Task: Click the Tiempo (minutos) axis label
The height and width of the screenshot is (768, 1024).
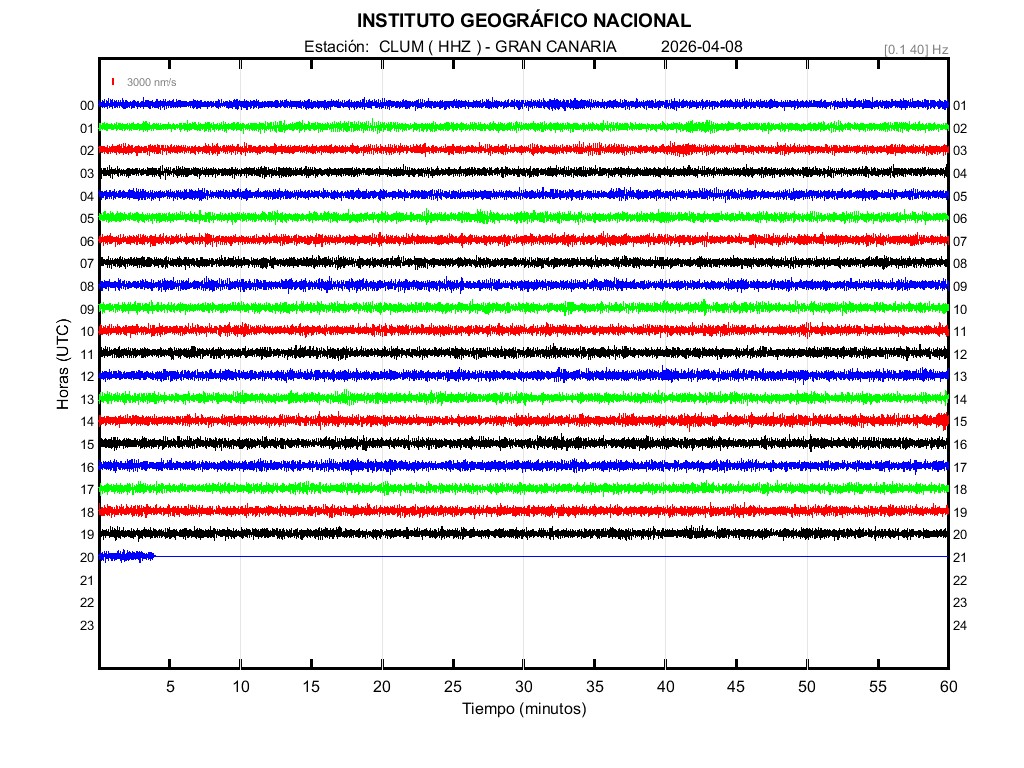Action: tap(523, 709)
